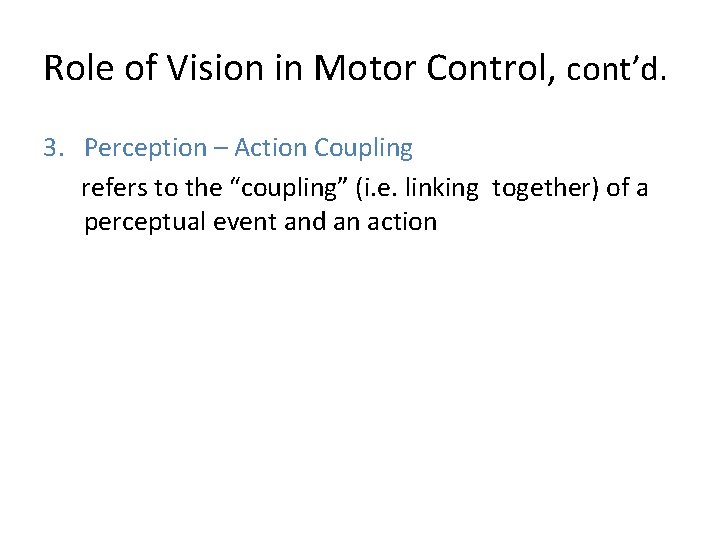Screen dimensions: 720x540
Task: Click the blue word "Perception" in heading
Action: (144, 149)
